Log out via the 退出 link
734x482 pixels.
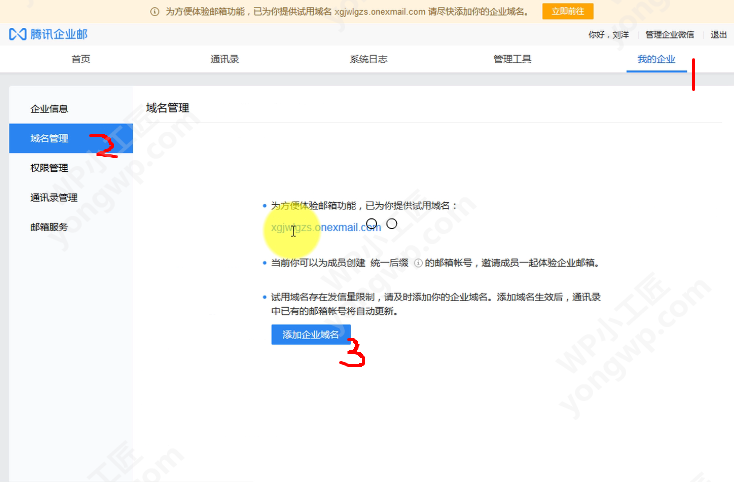718,35
